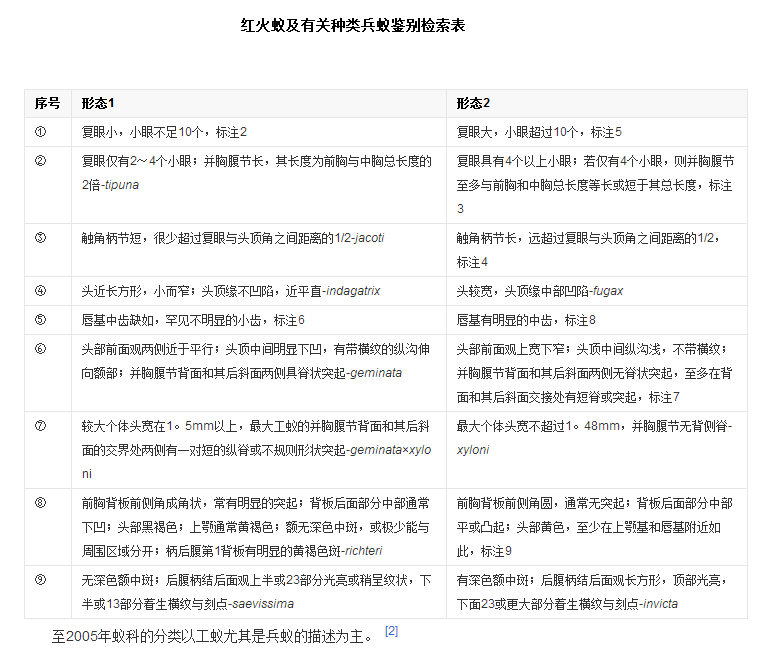Click the 形态1 column header
775x661 pixels.
point(98,103)
